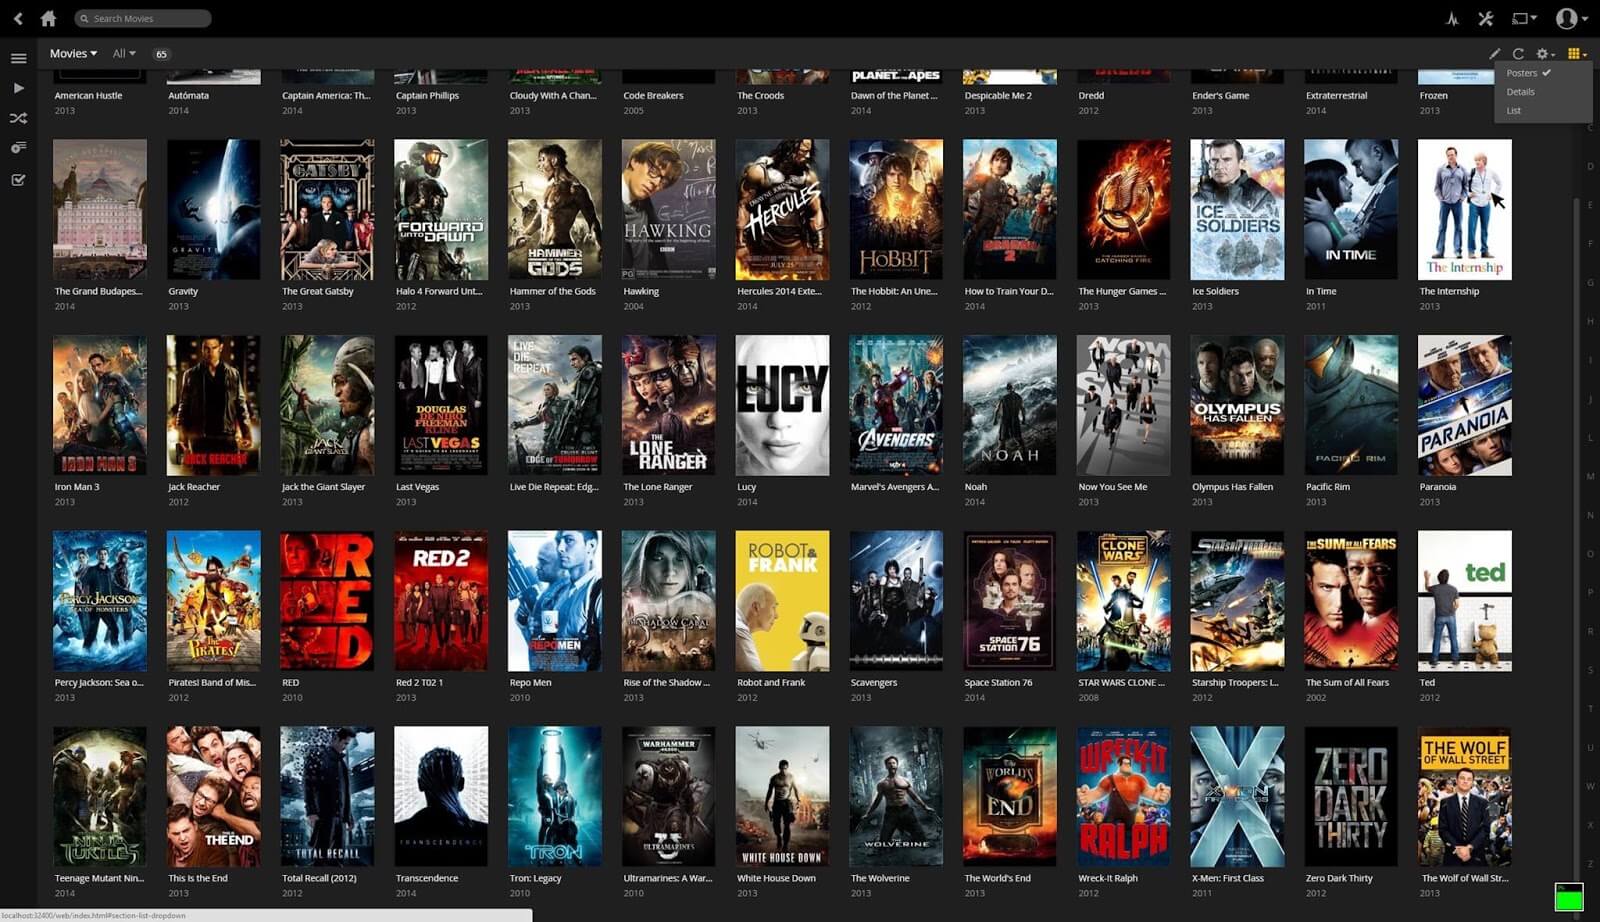This screenshot has height=922, width=1600.
Task: Click the Jack Reacher title link
Action: pos(194,487)
